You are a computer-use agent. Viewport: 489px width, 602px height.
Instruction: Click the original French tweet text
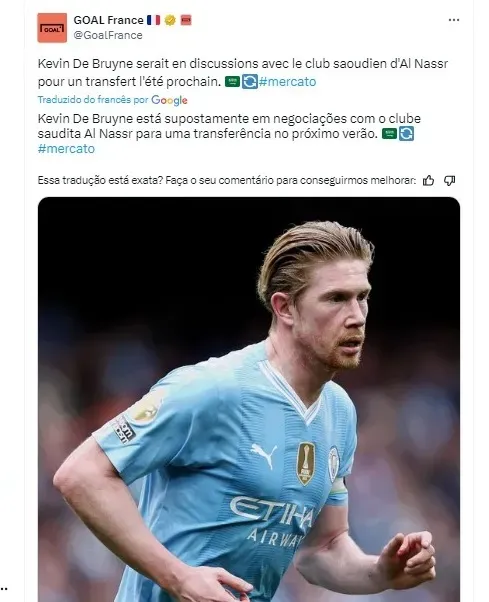(x=243, y=73)
